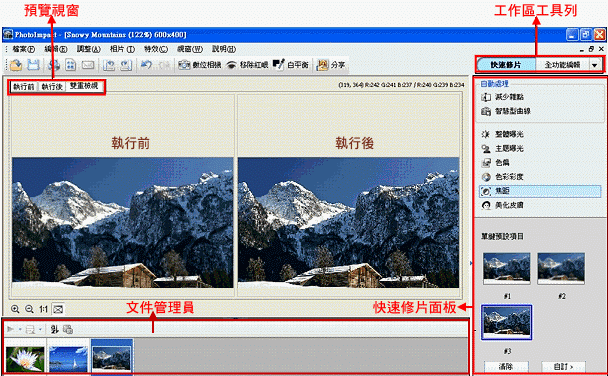Open the 說明(H) help menu
Viewport: 608px width, 376px height.
[224, 49]
